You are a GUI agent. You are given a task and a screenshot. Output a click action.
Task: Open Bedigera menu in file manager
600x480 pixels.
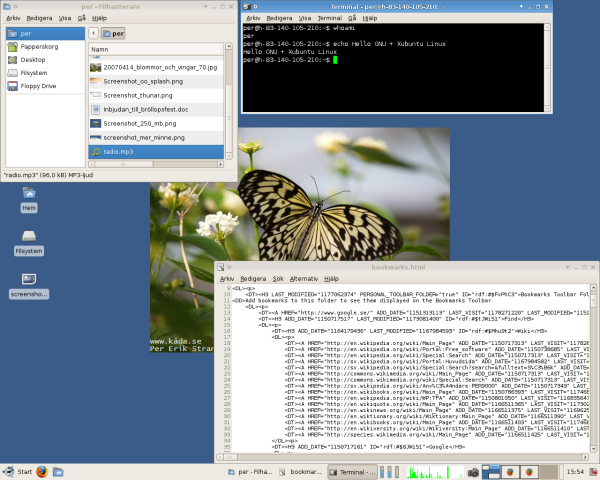point(39,18)
